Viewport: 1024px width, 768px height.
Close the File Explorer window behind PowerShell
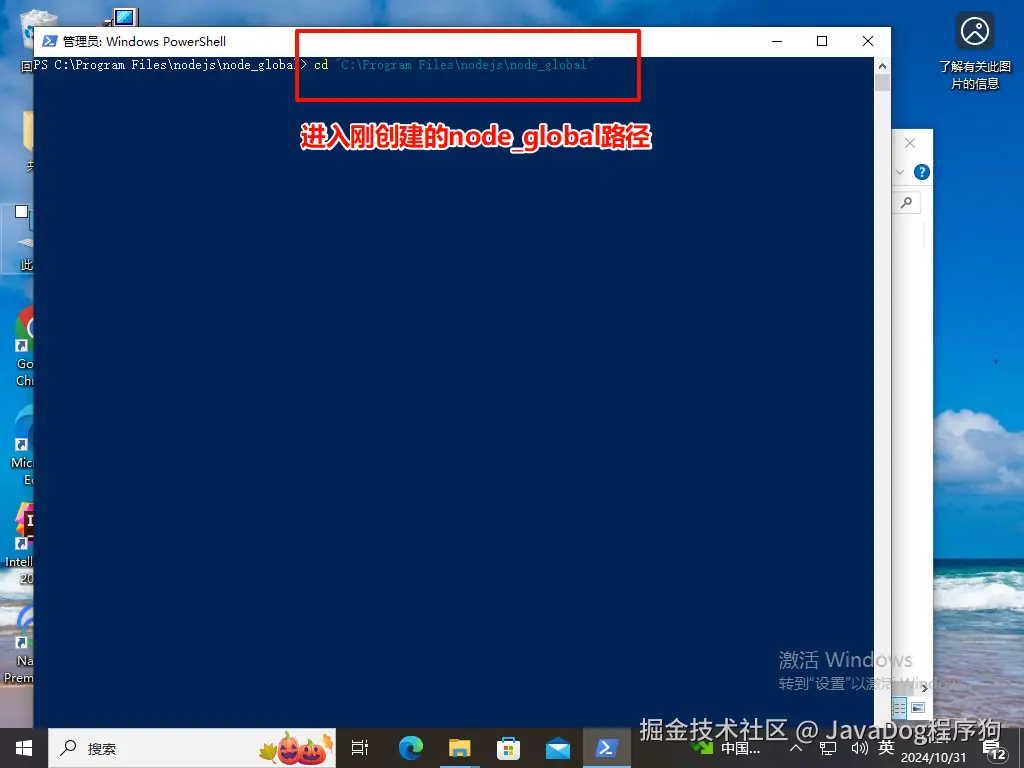(910, 143)
